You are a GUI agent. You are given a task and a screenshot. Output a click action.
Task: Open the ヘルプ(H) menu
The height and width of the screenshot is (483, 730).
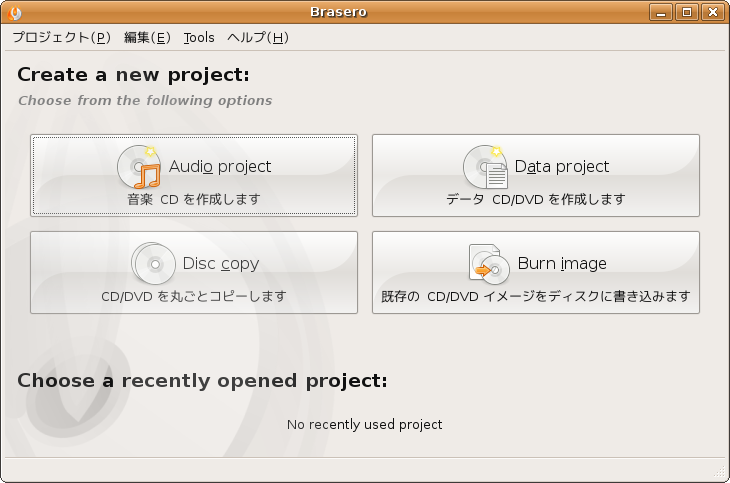(258, 37)
